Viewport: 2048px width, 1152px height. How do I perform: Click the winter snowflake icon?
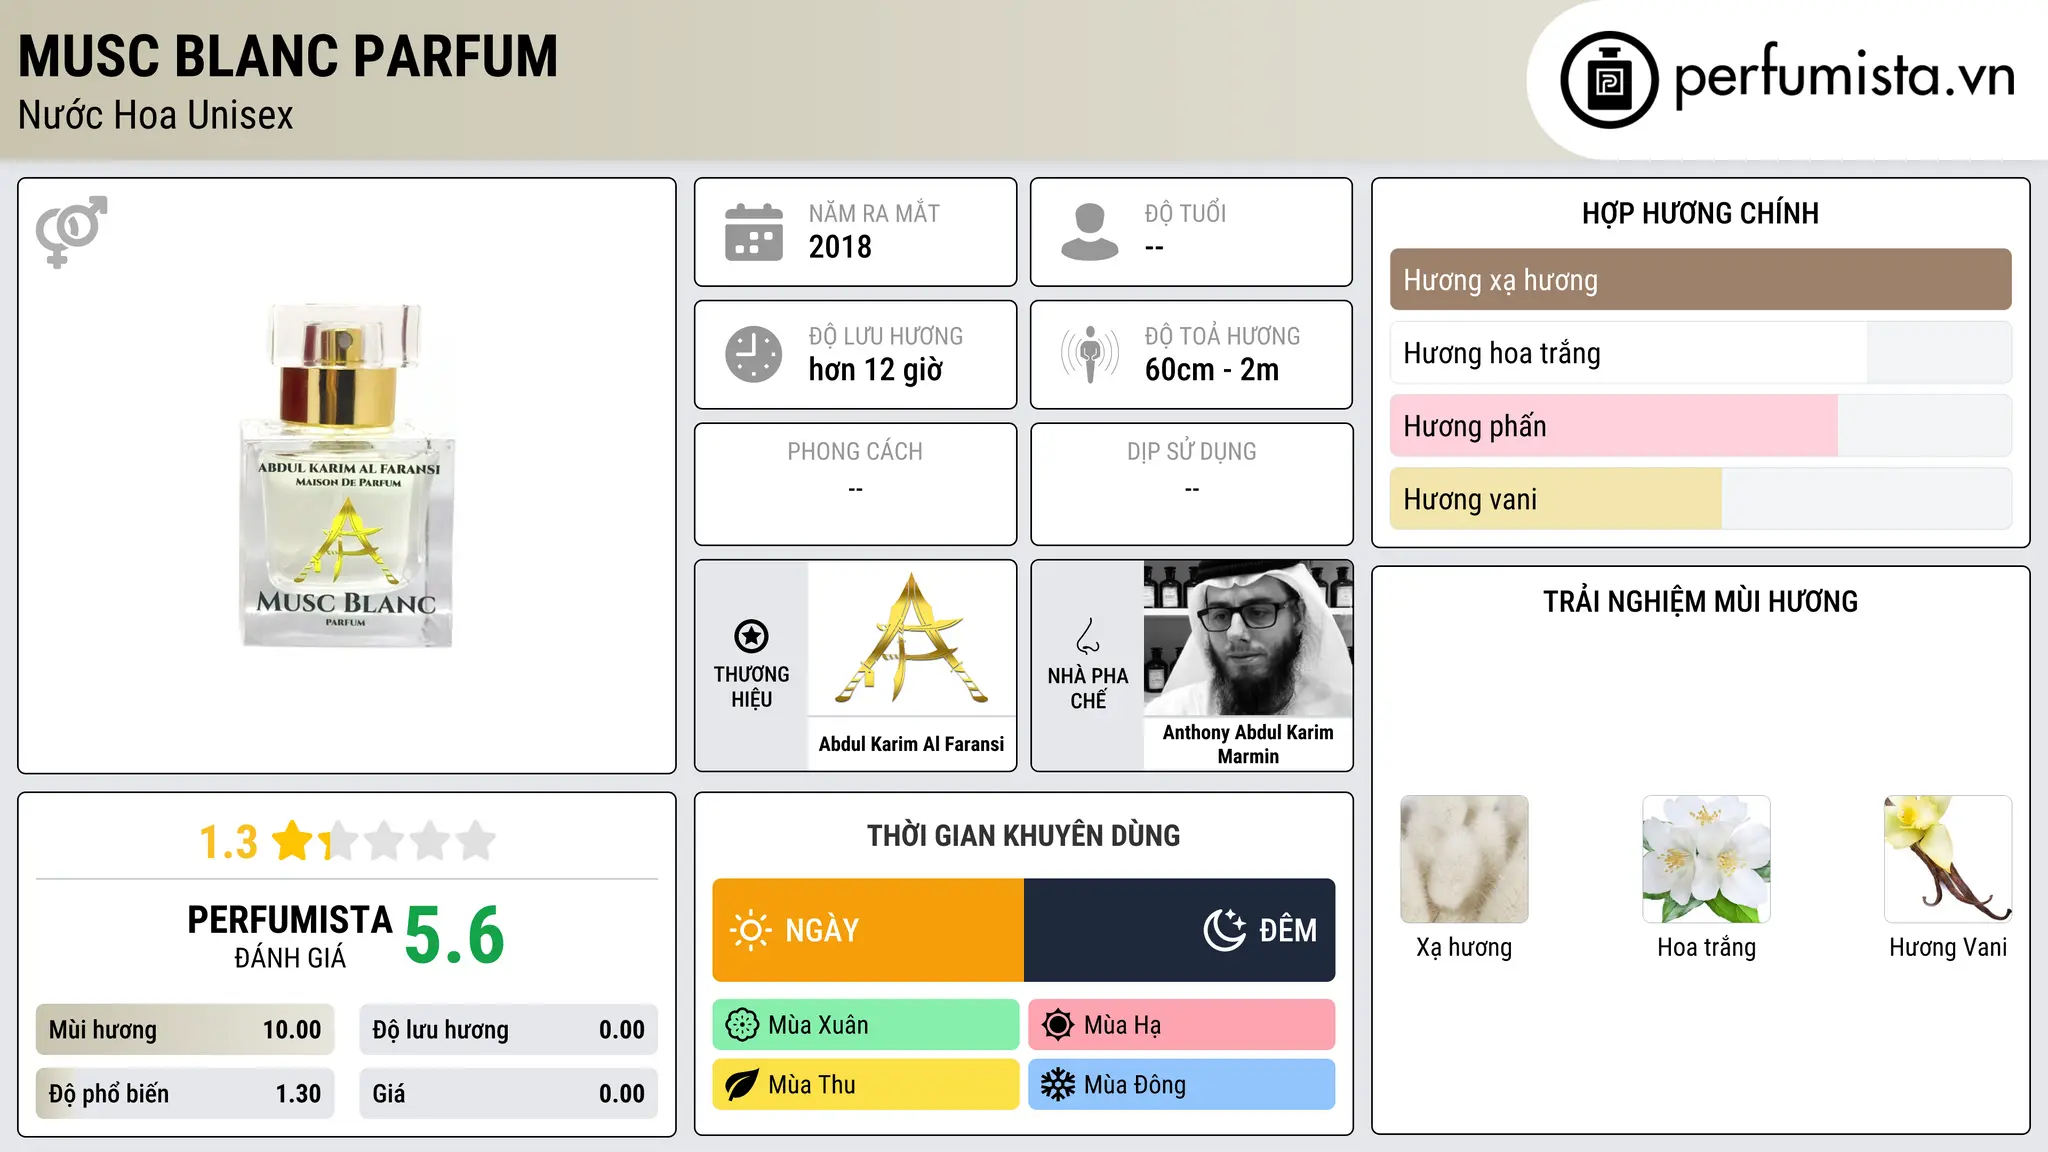1058,1085
